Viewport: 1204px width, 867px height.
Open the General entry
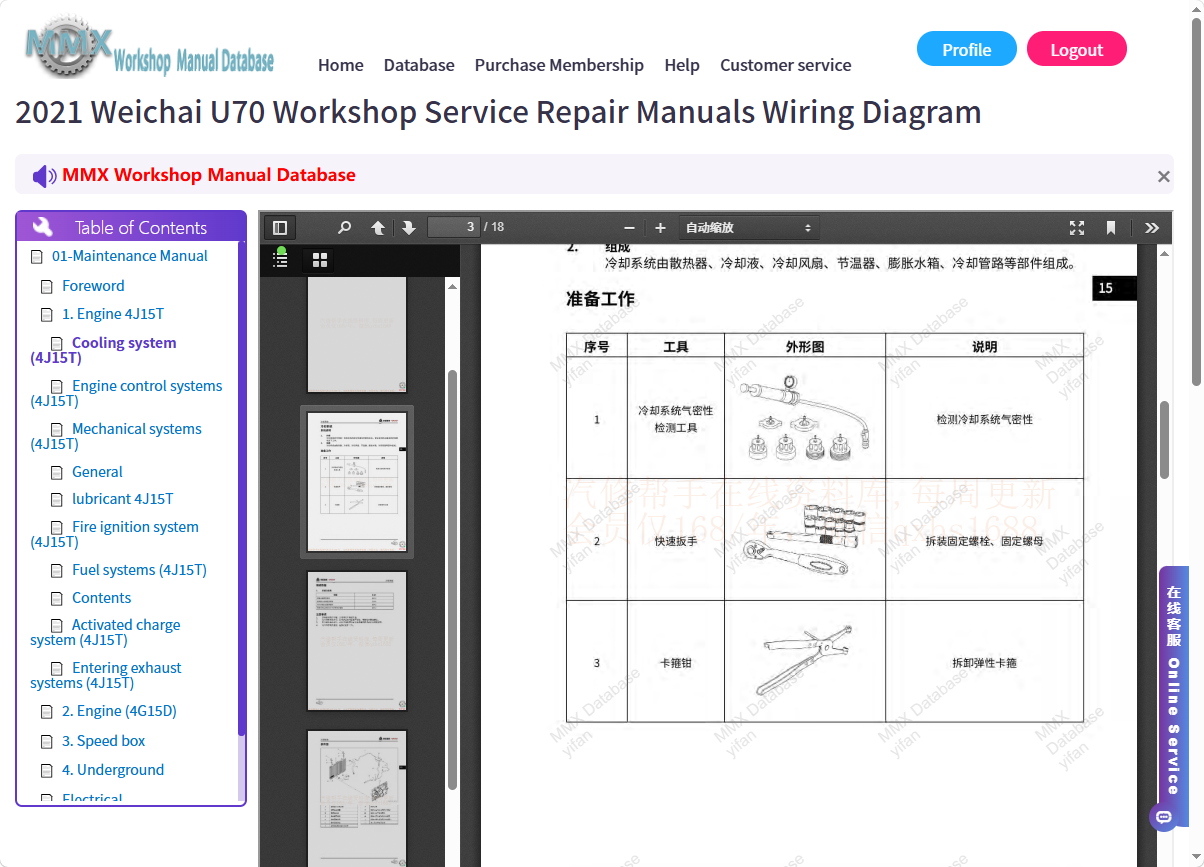point(97,472)
